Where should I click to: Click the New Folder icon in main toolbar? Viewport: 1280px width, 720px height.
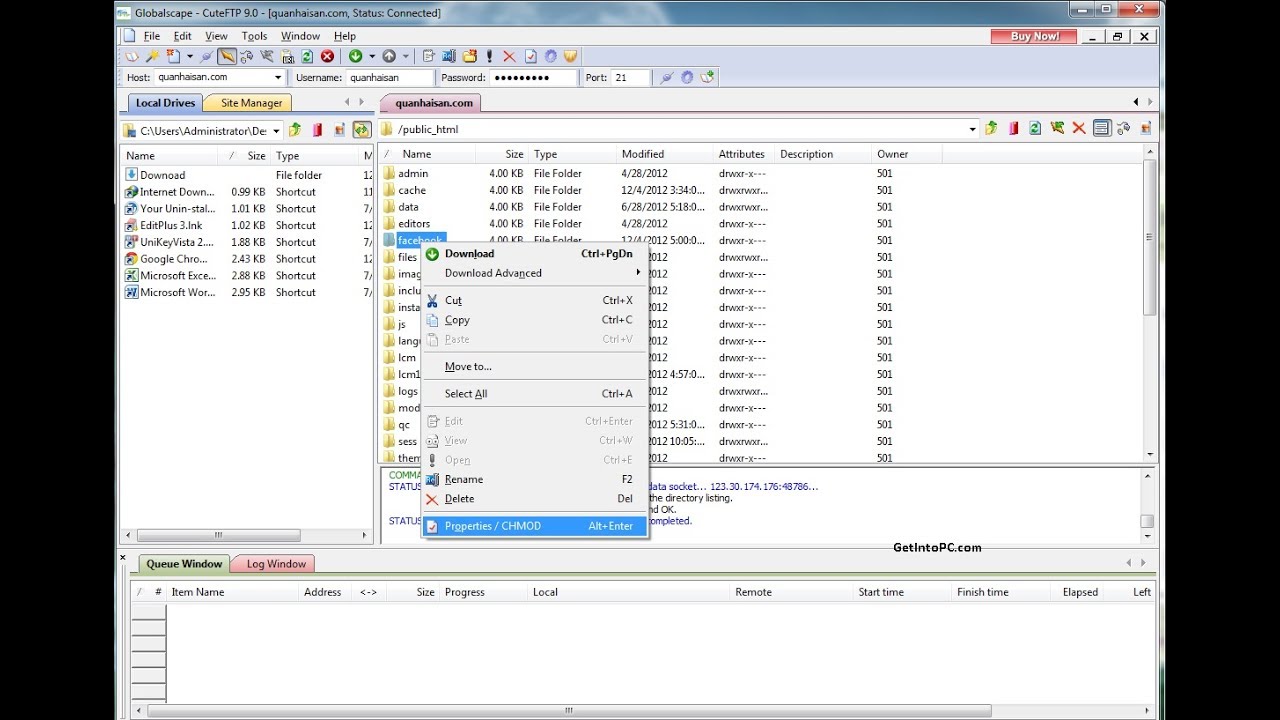click(470, 57)
